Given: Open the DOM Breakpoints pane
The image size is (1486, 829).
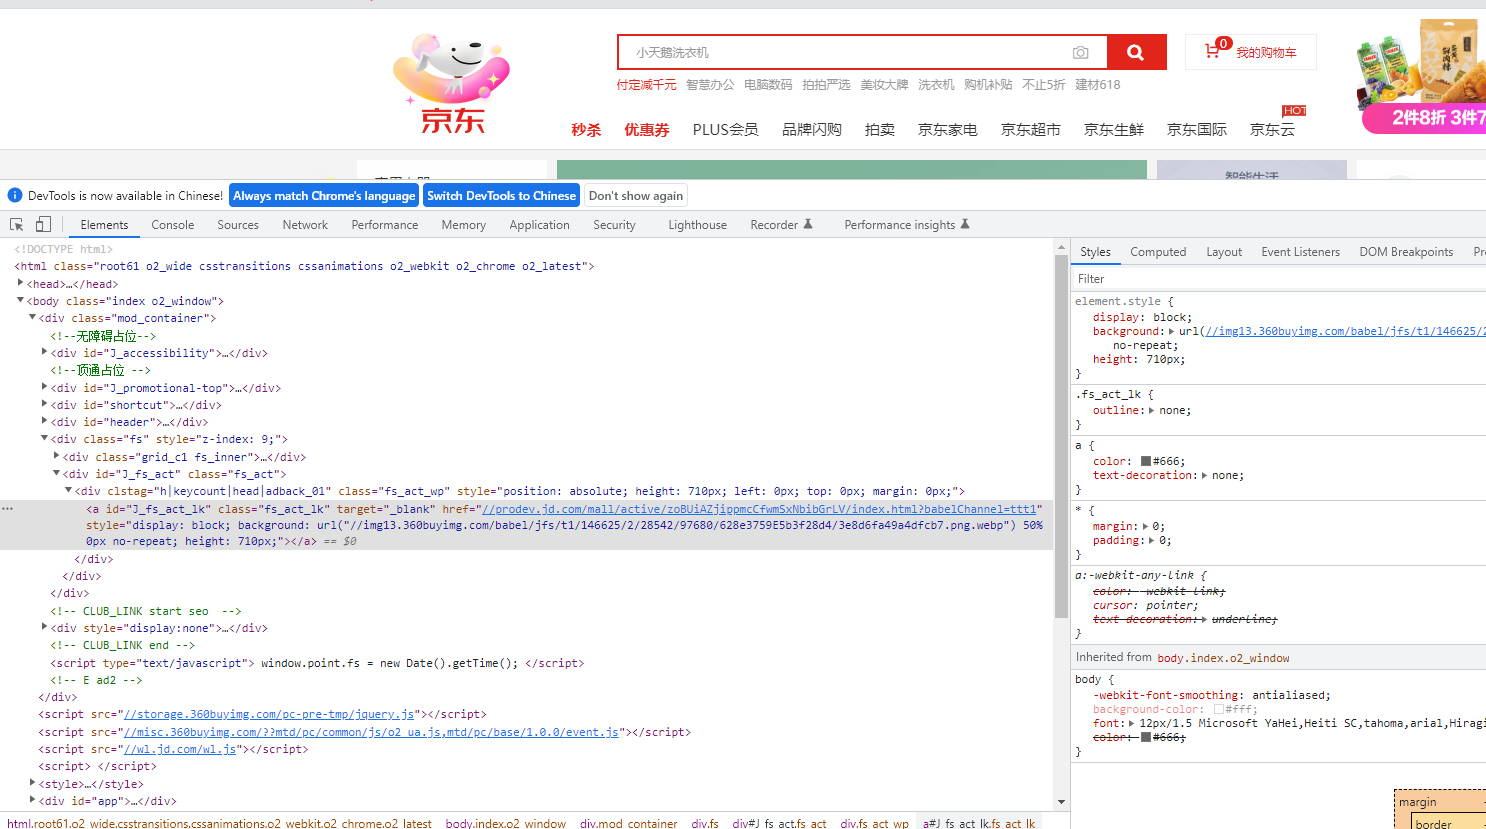Looking at the screenshot, I should pos(1406,252).
